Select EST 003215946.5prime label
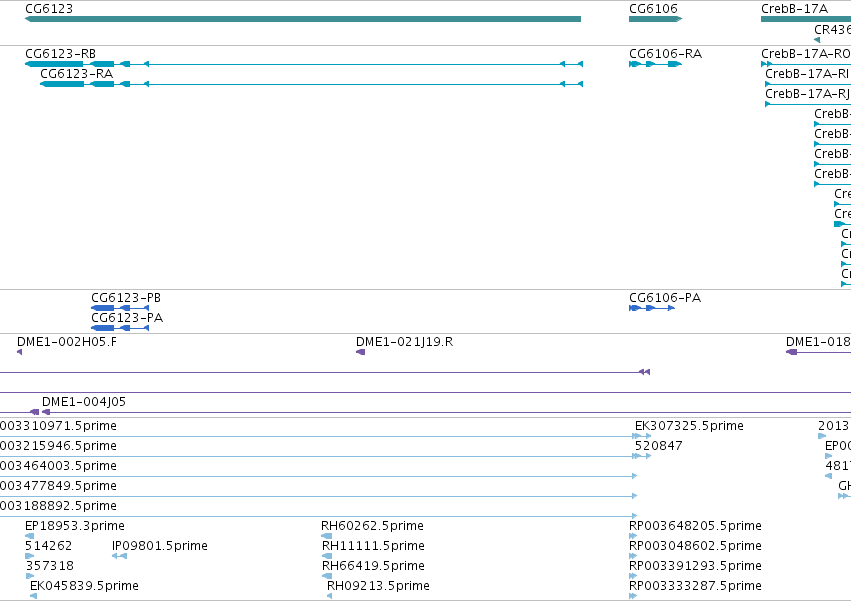This screenshot has width=851, height=601. pyautogui.click(x=58, y=446)
